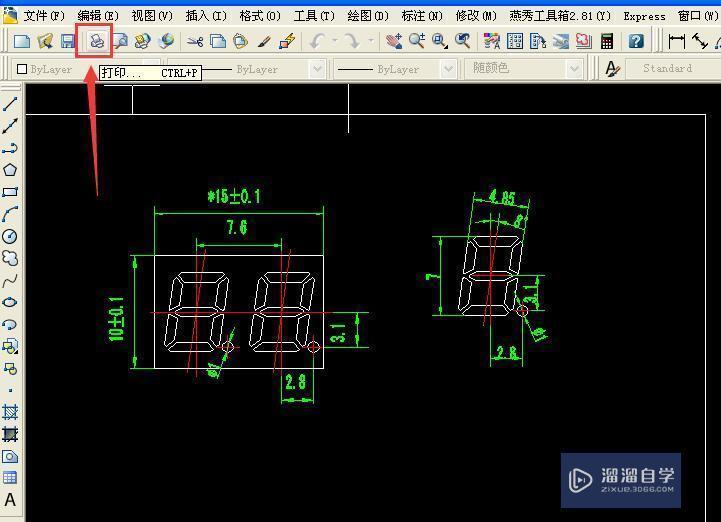Image resolution: width=721 pixels, height=522 pixels.
Task: Cut selection with the scissors icon
Action: 195,41
